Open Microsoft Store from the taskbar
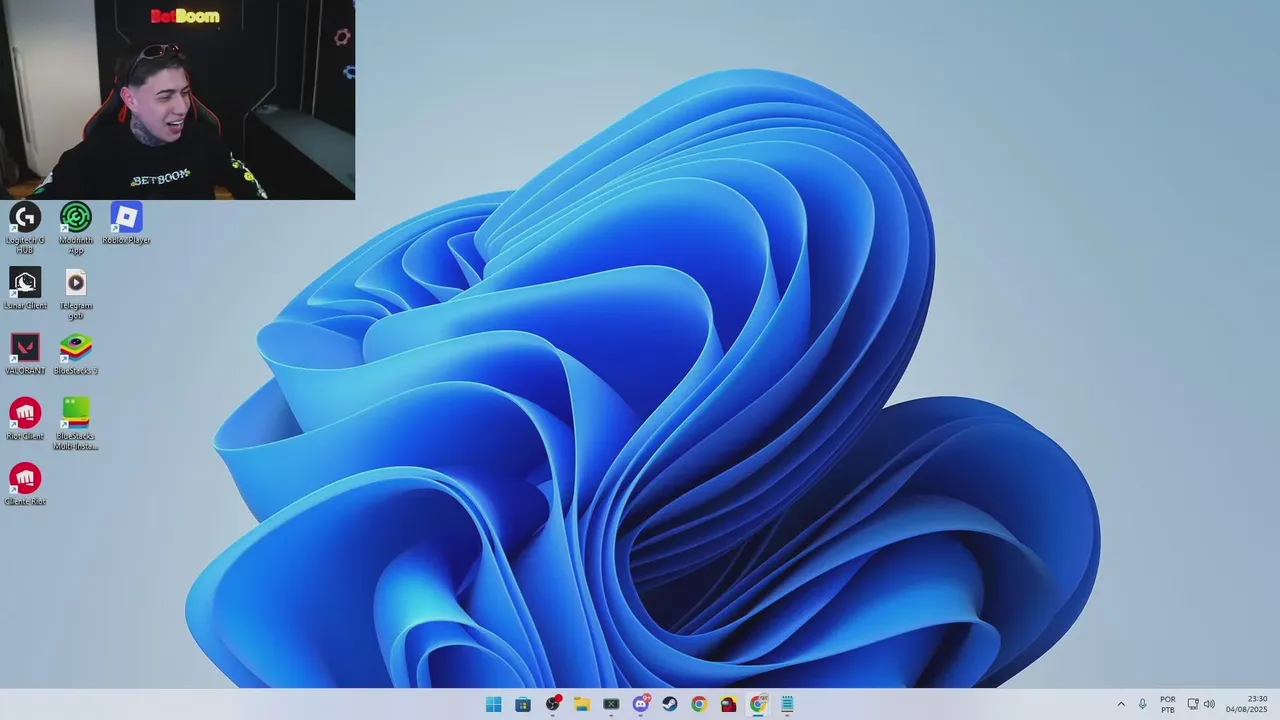Image resolution: width=1280 pixels, height=720 pixels. (523, 704)
